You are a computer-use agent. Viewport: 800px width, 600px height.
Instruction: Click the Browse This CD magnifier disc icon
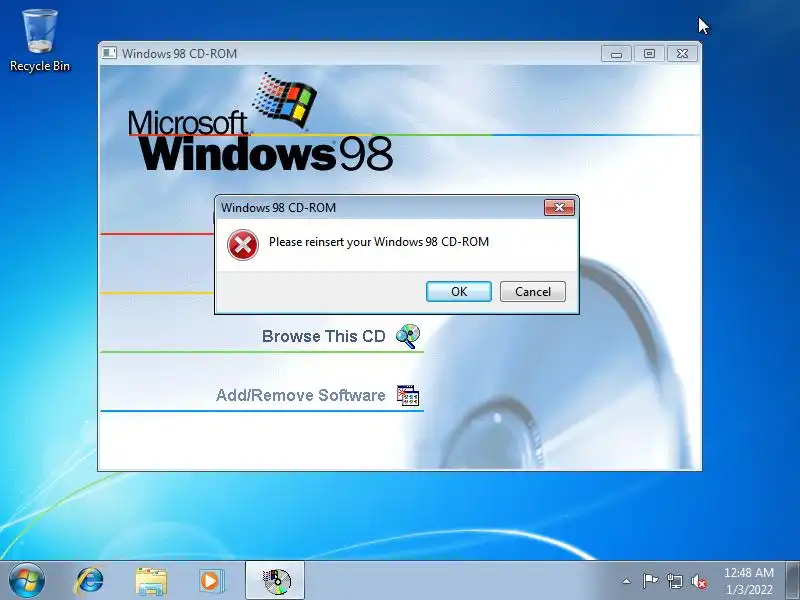pyautogui.click(x=408, y=336)
